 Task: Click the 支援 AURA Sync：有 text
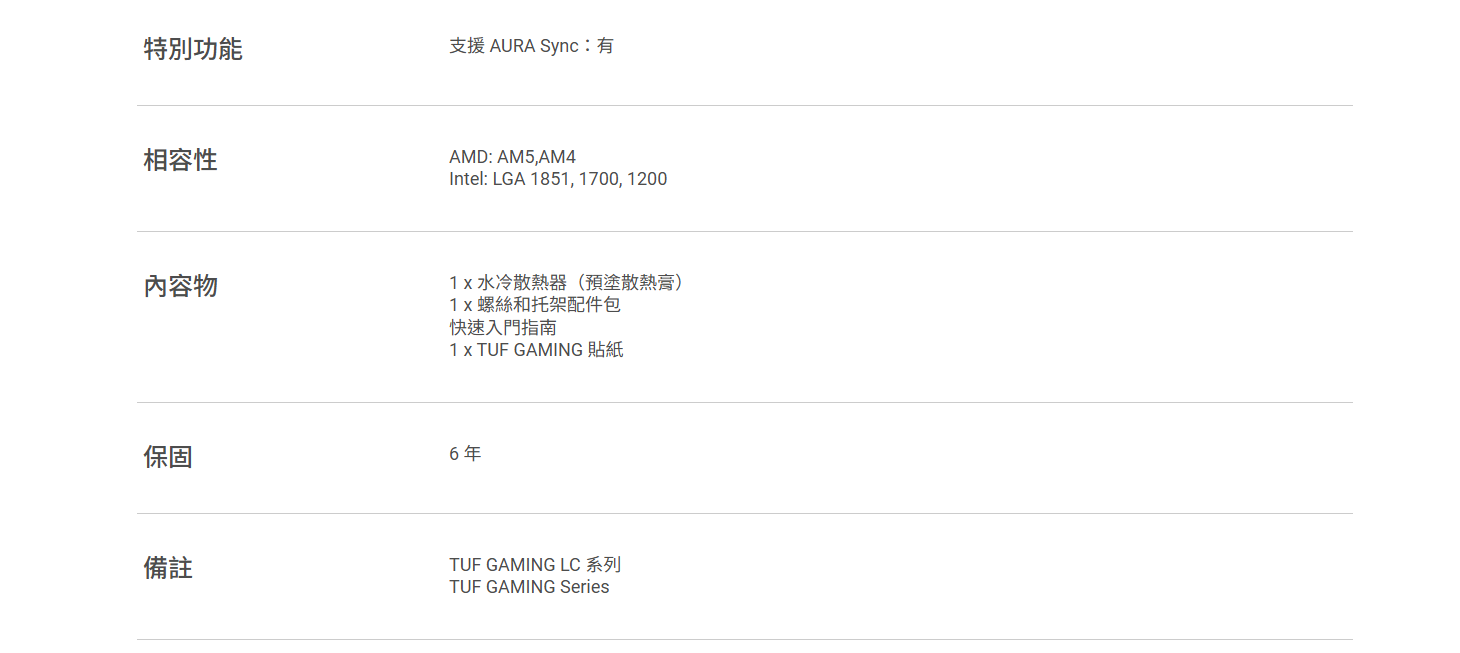531,46
